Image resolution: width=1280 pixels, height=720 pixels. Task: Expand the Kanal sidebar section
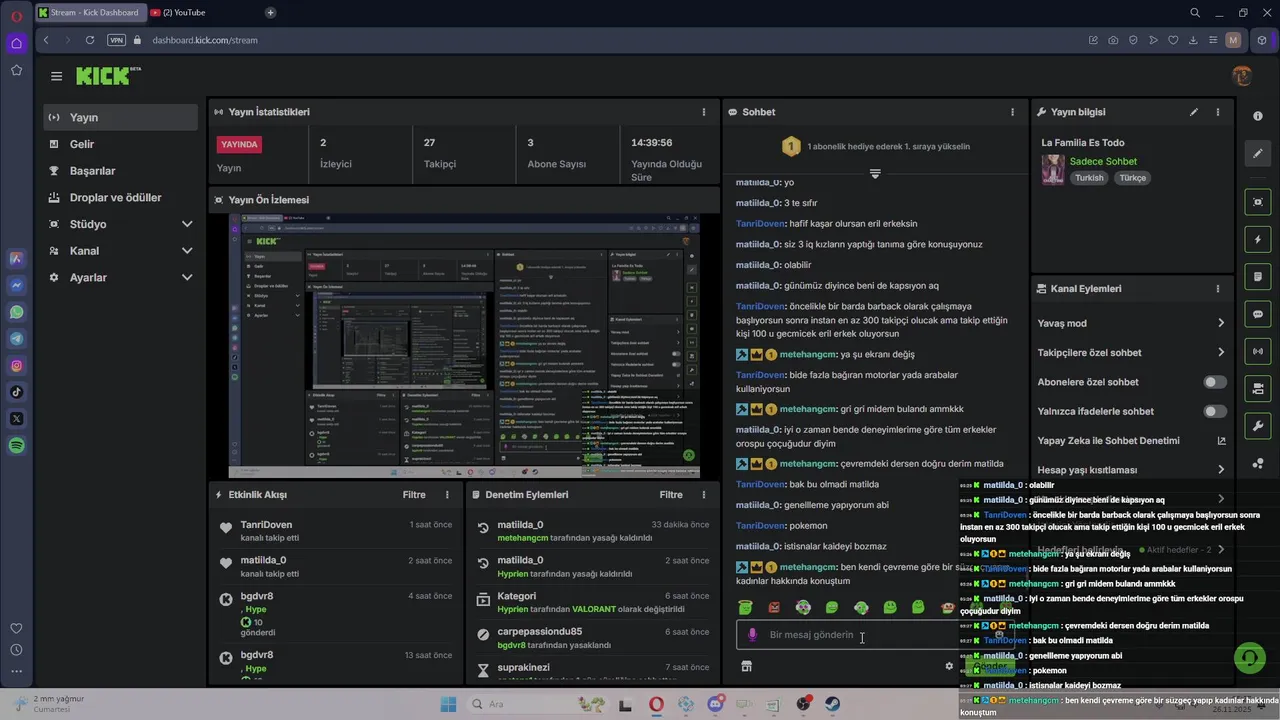tap(187, 251)
